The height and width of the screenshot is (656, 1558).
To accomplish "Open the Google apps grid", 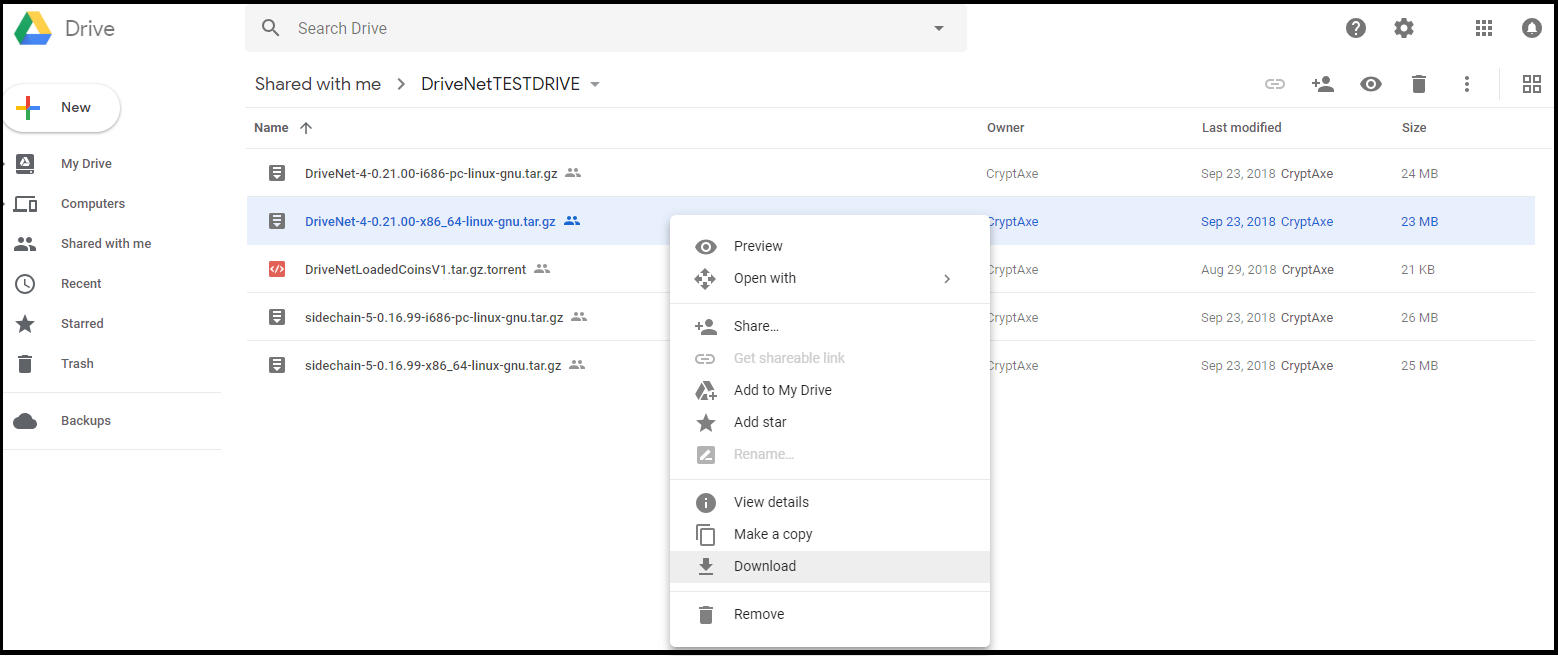I will (1484, 28).
